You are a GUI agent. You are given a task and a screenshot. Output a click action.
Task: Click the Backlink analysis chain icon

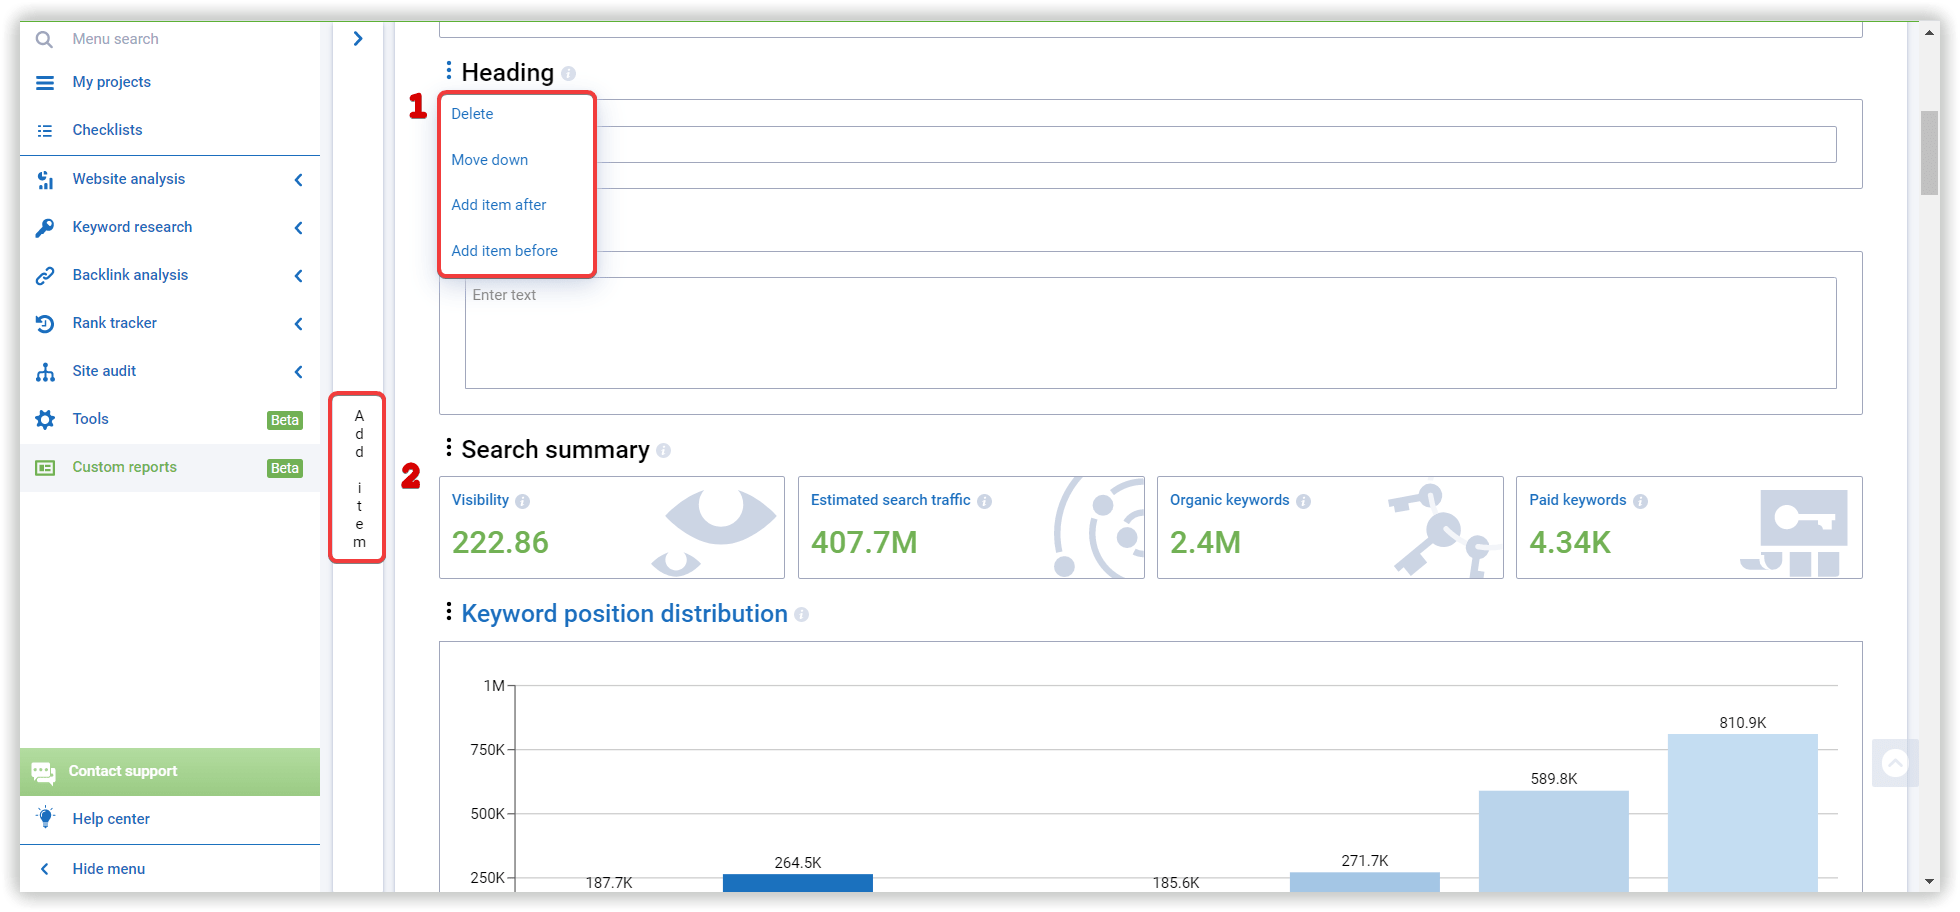point(45,276)
